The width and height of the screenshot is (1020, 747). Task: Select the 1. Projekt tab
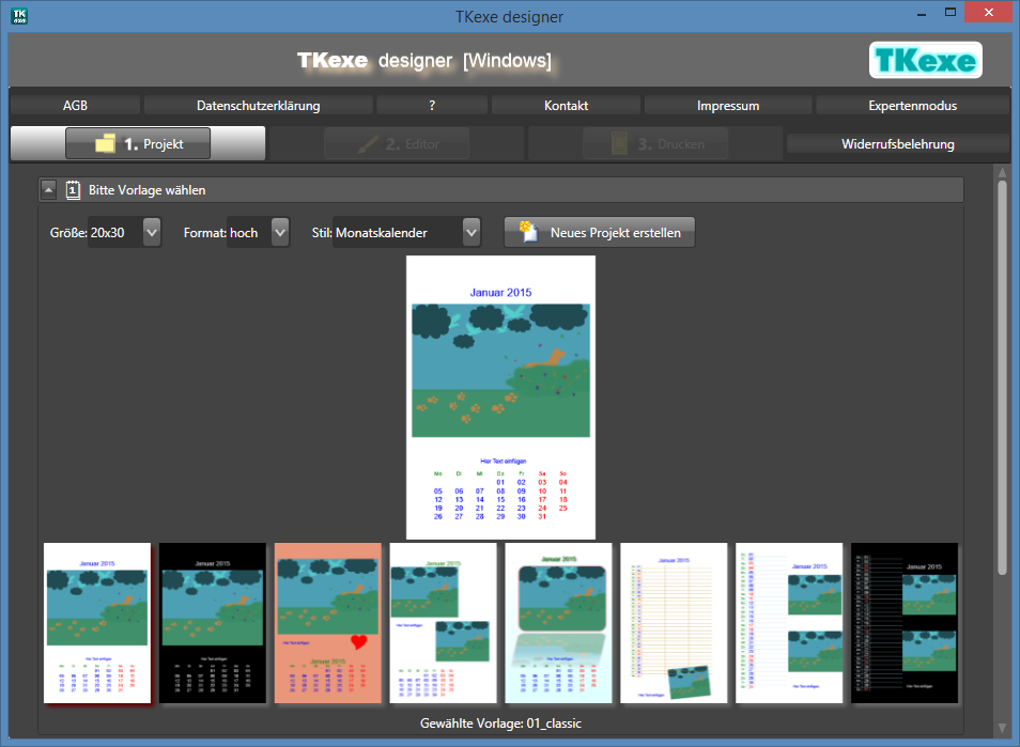point(138,143)
